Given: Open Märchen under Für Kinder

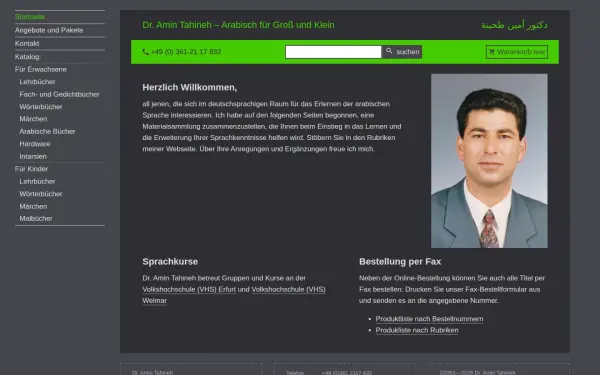Looking at the screenshot, I should [x=33, y=206].
